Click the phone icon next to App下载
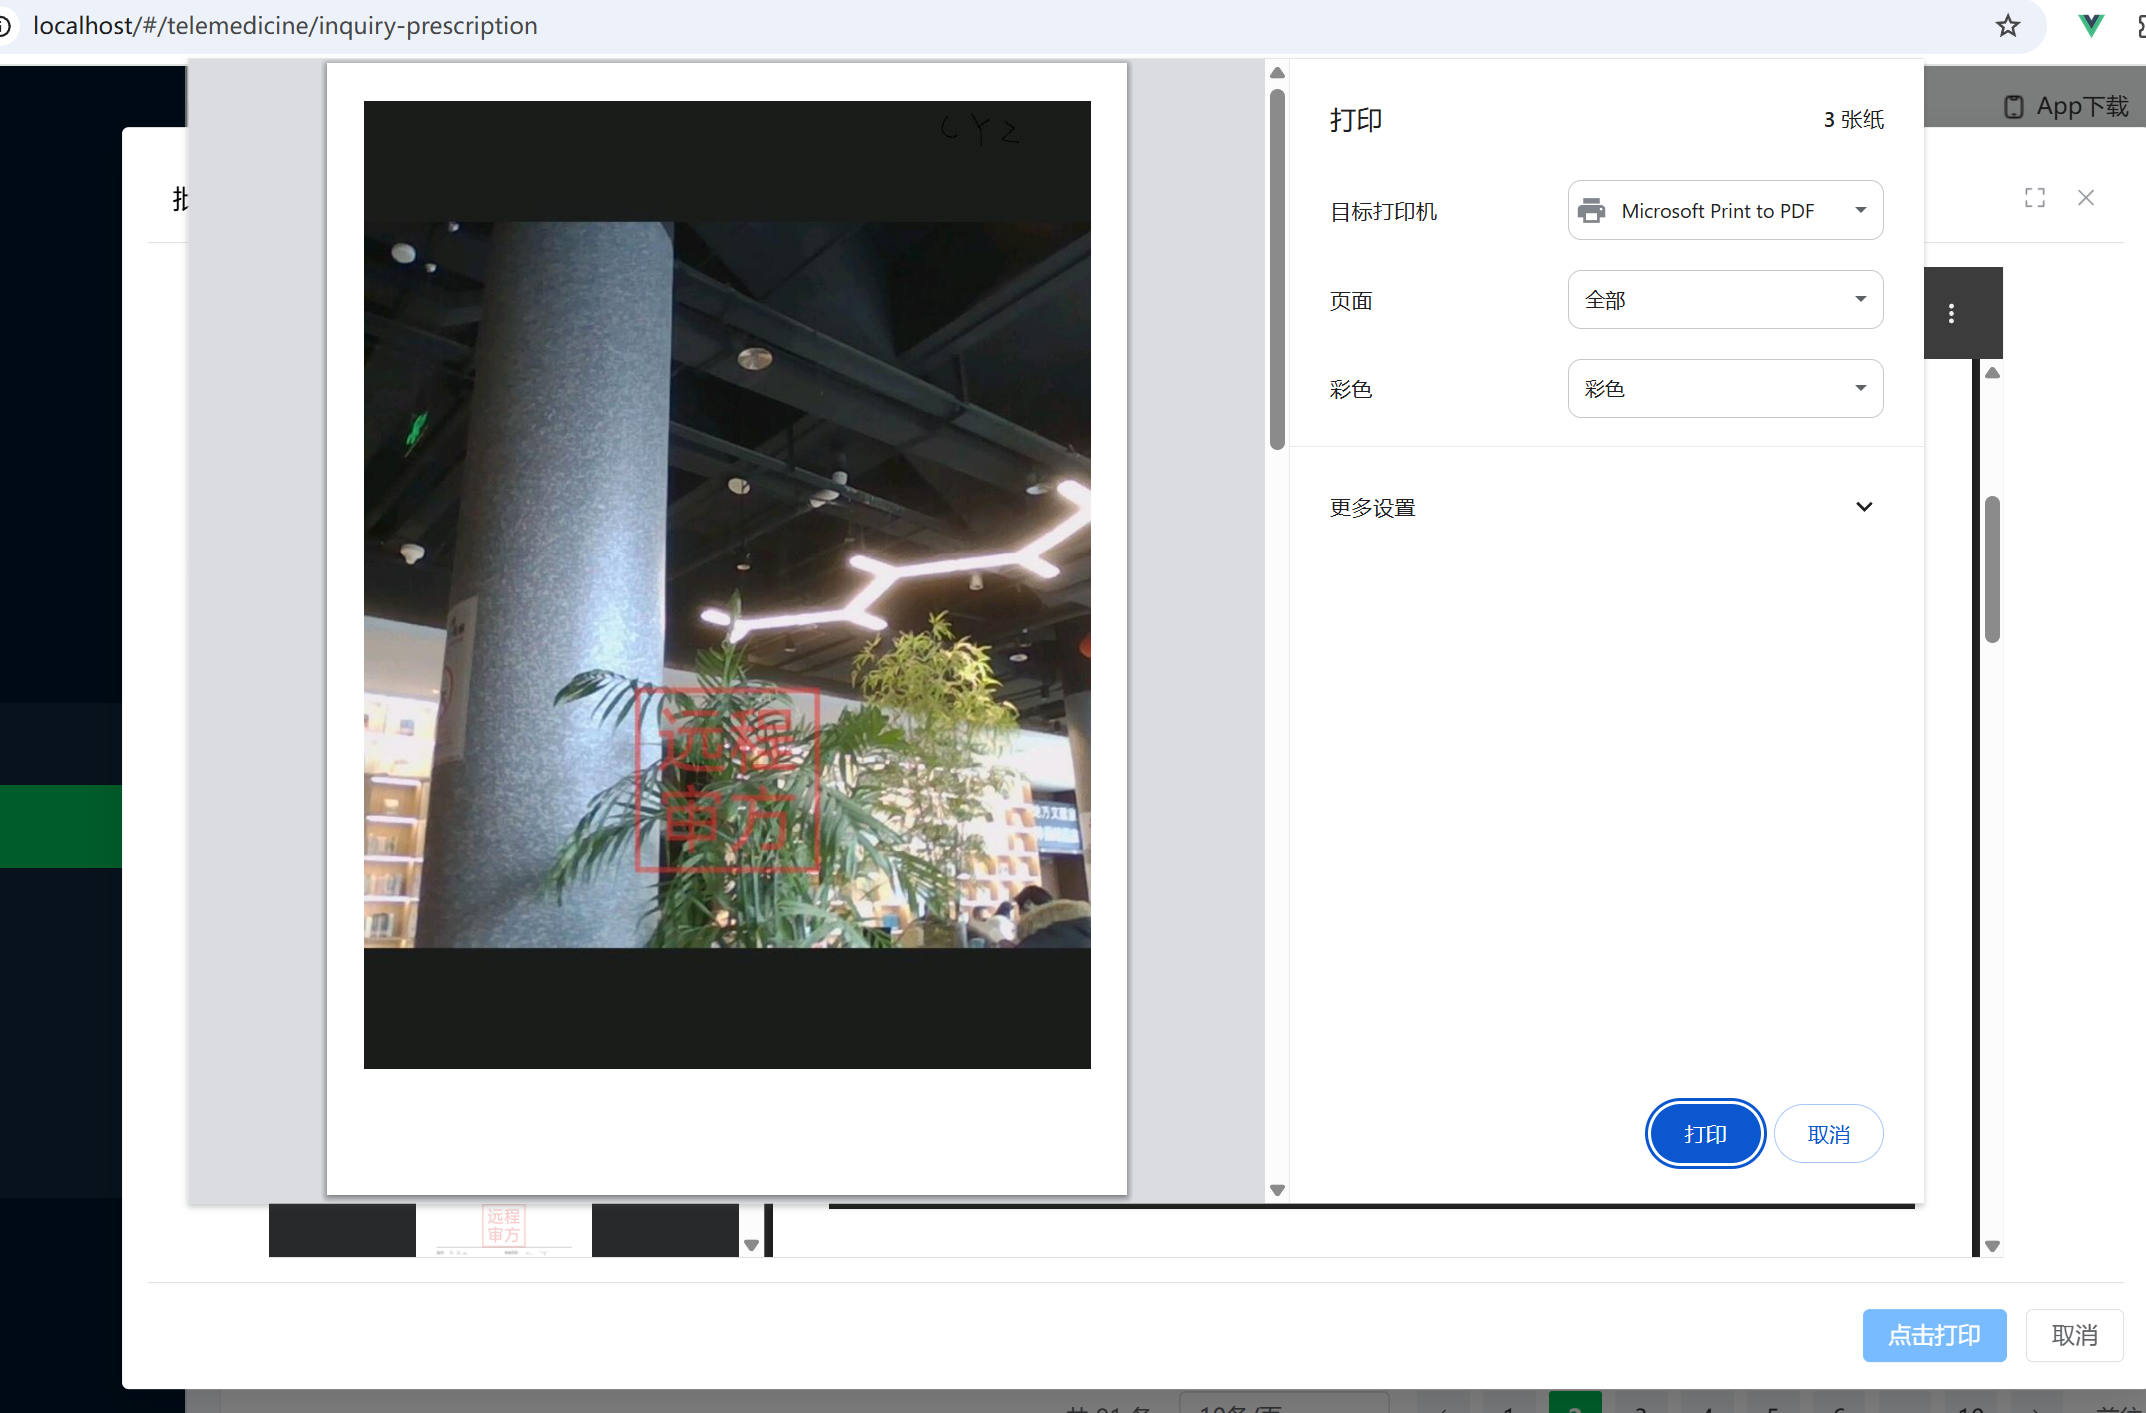This screenshot has width=2146, height=1413. [x=2013, y=105]
